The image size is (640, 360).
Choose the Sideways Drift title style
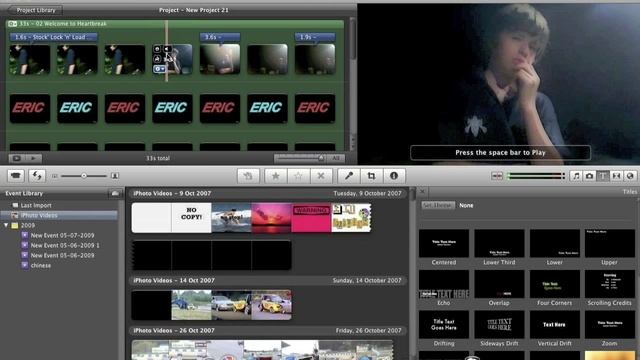point(499,329)
